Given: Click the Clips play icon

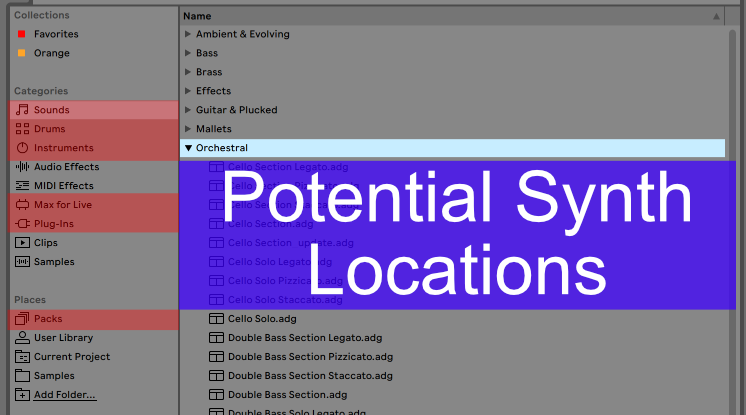Looking at the screenshot, I should click(x=22, y=243).
